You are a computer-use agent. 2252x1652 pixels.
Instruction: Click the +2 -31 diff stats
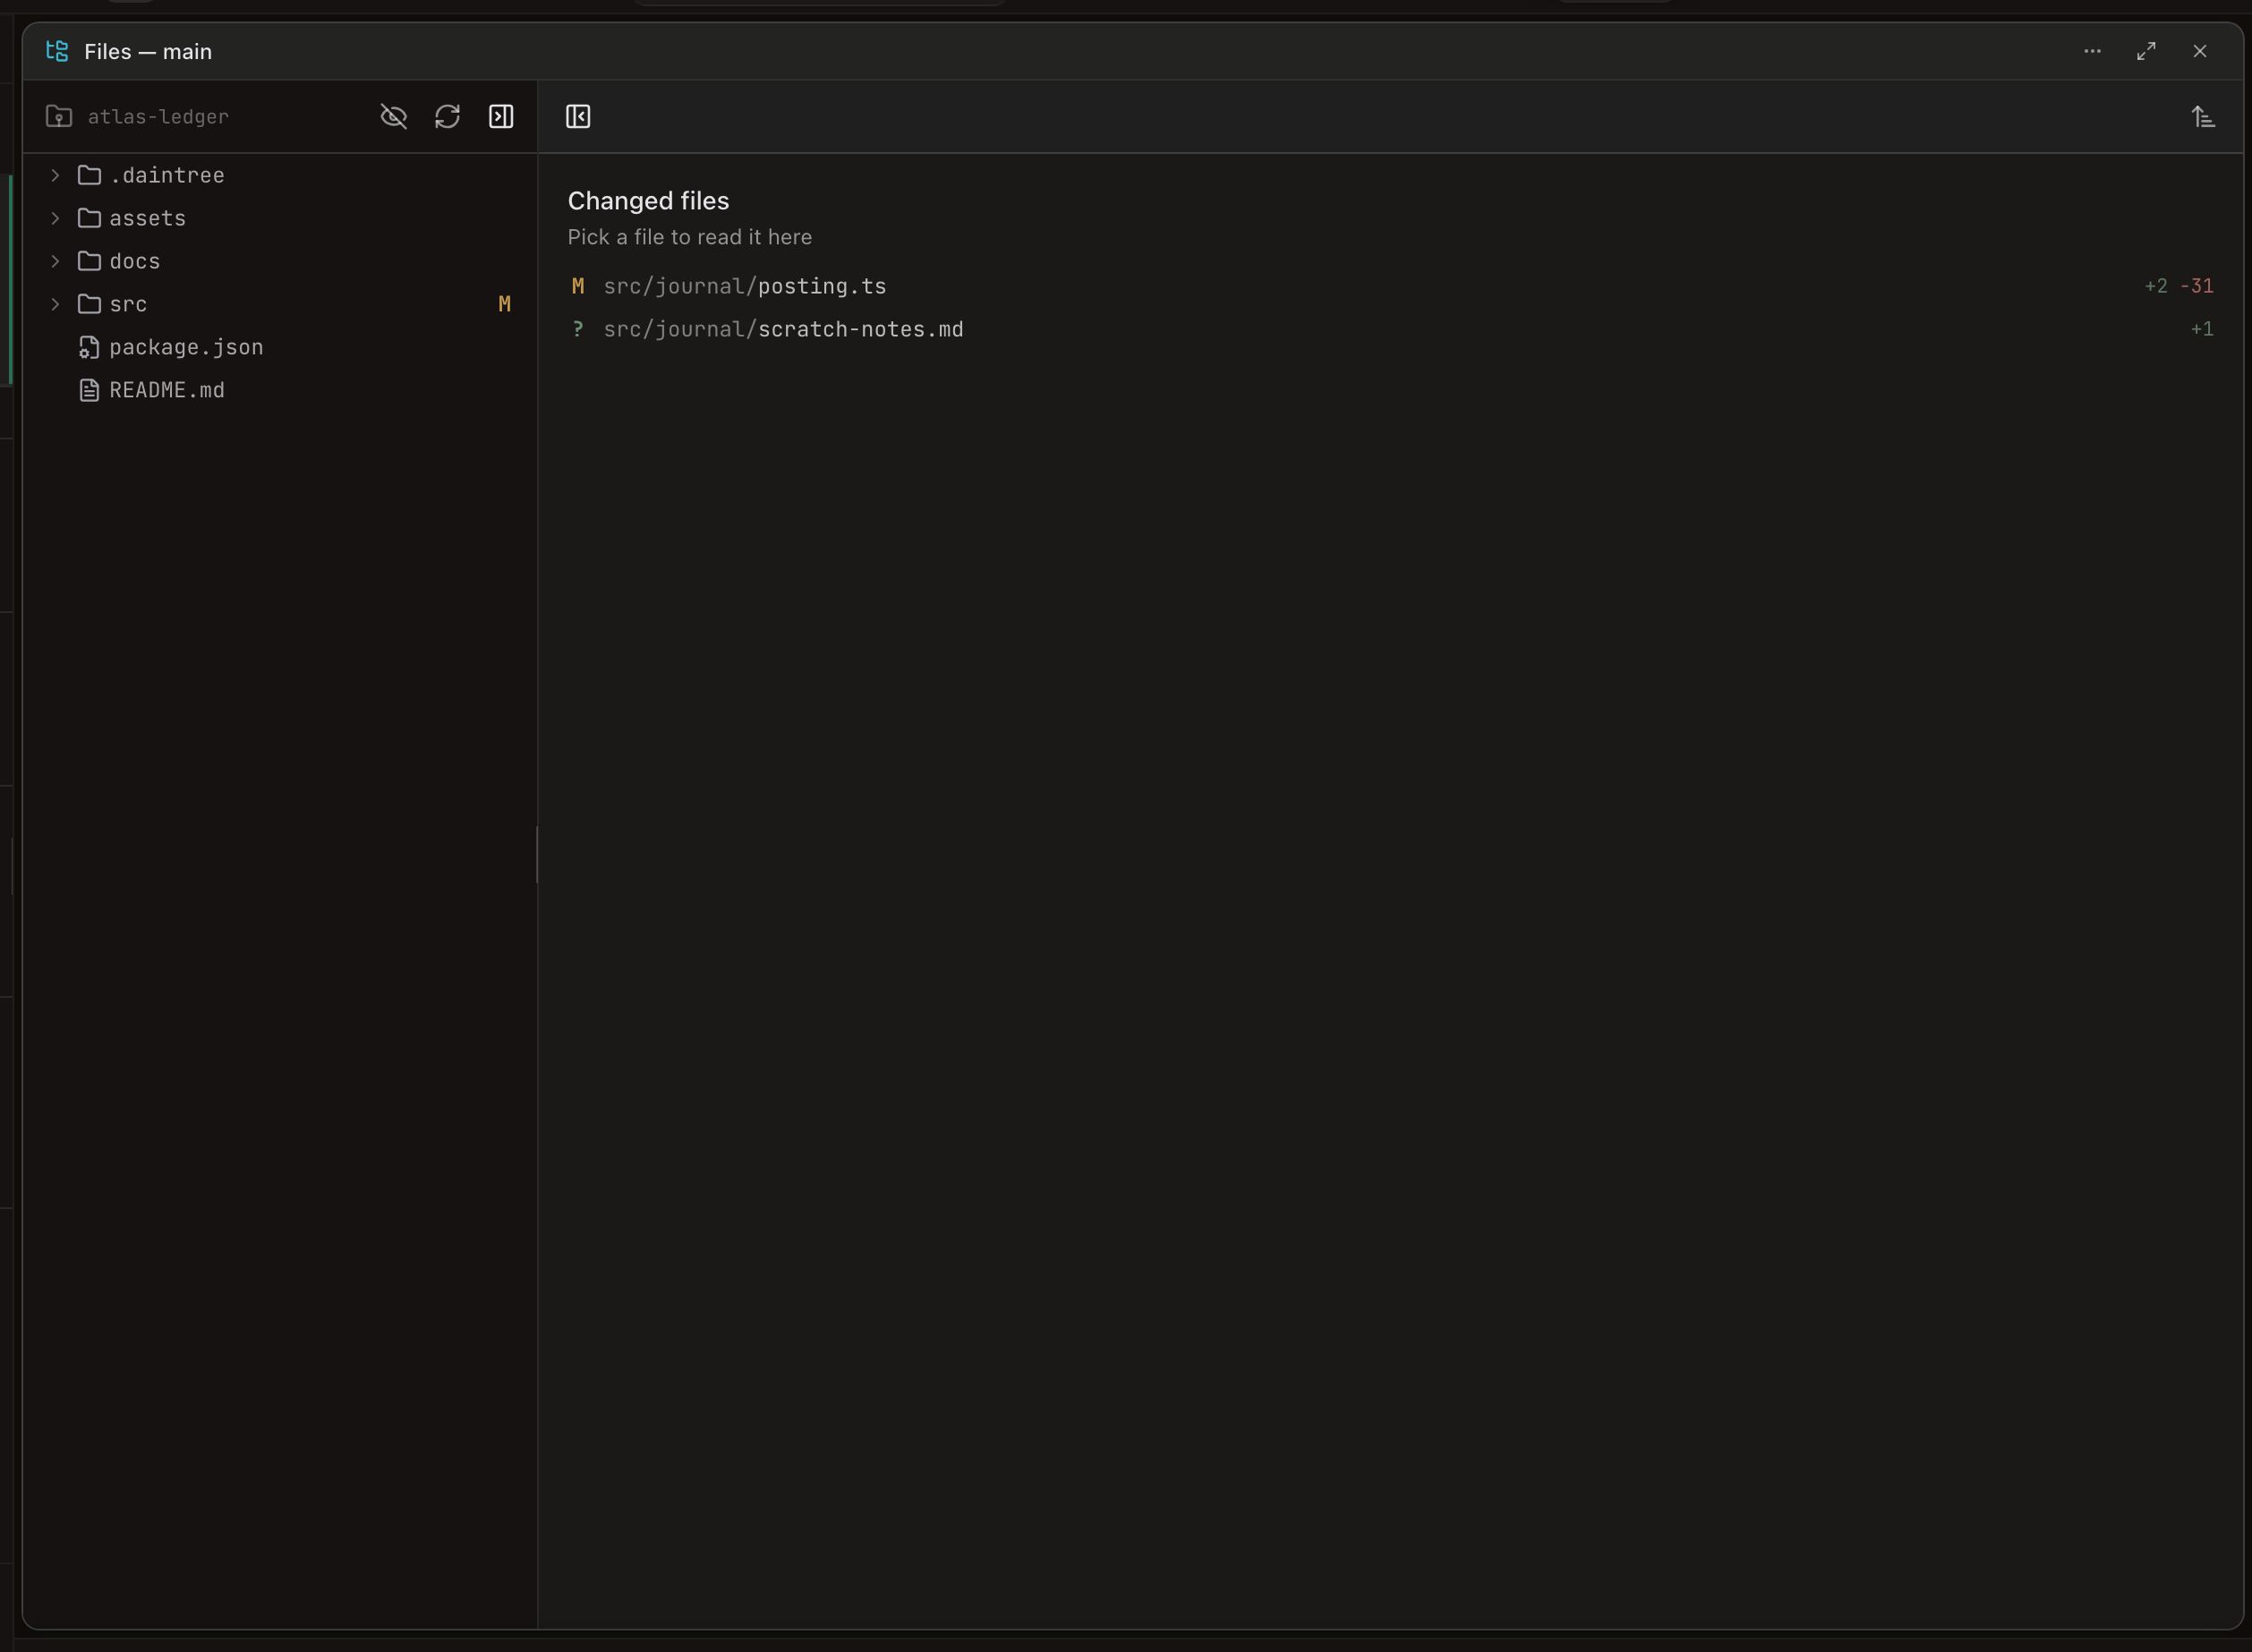coord(2179,286)
